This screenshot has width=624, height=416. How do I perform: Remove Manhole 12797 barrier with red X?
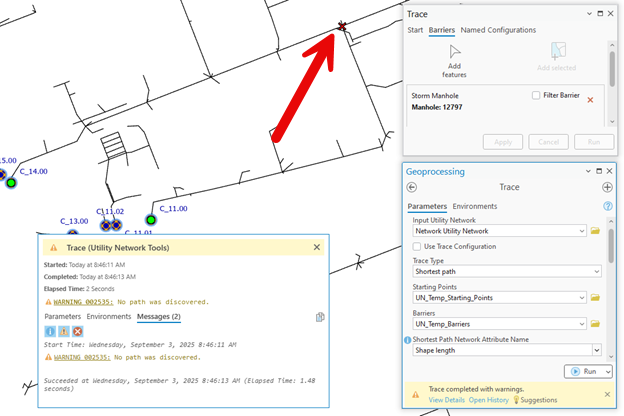coord(590,100)
